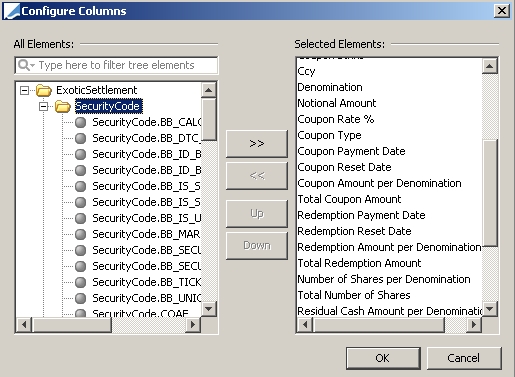Click the grey bullet icon of SecurityCode.BB_UNIC
The width and height of the screenshot is (515, 377).
tap(80, 298)
